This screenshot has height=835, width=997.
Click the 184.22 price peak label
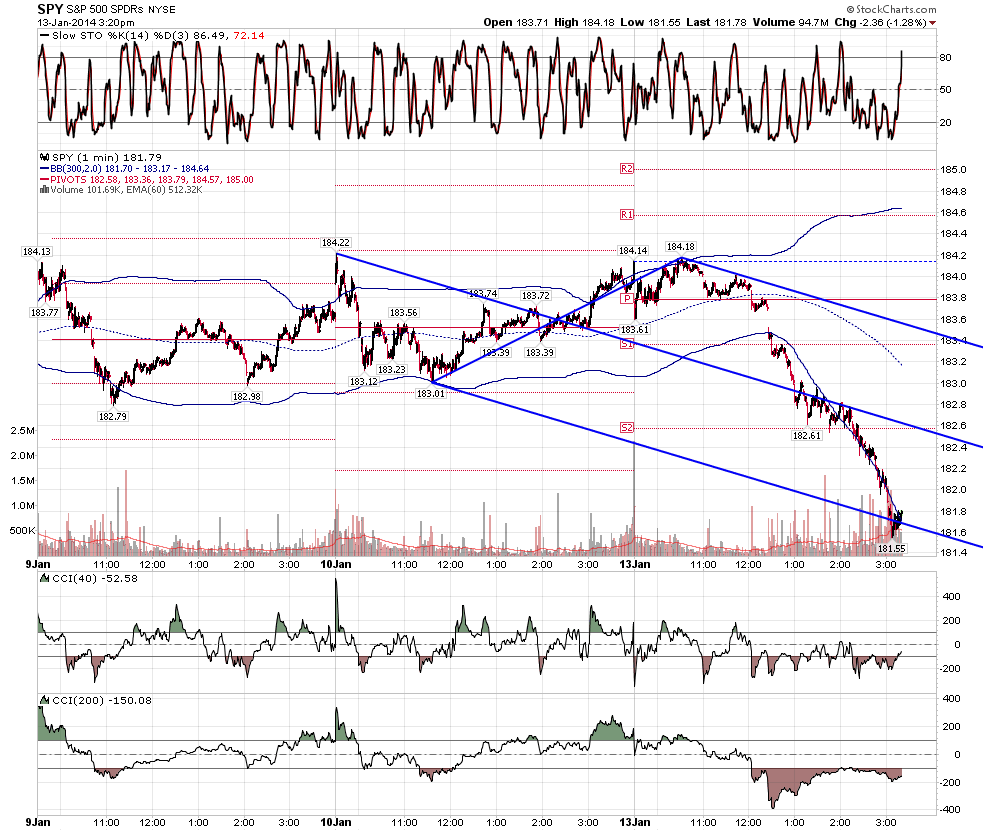335,242
